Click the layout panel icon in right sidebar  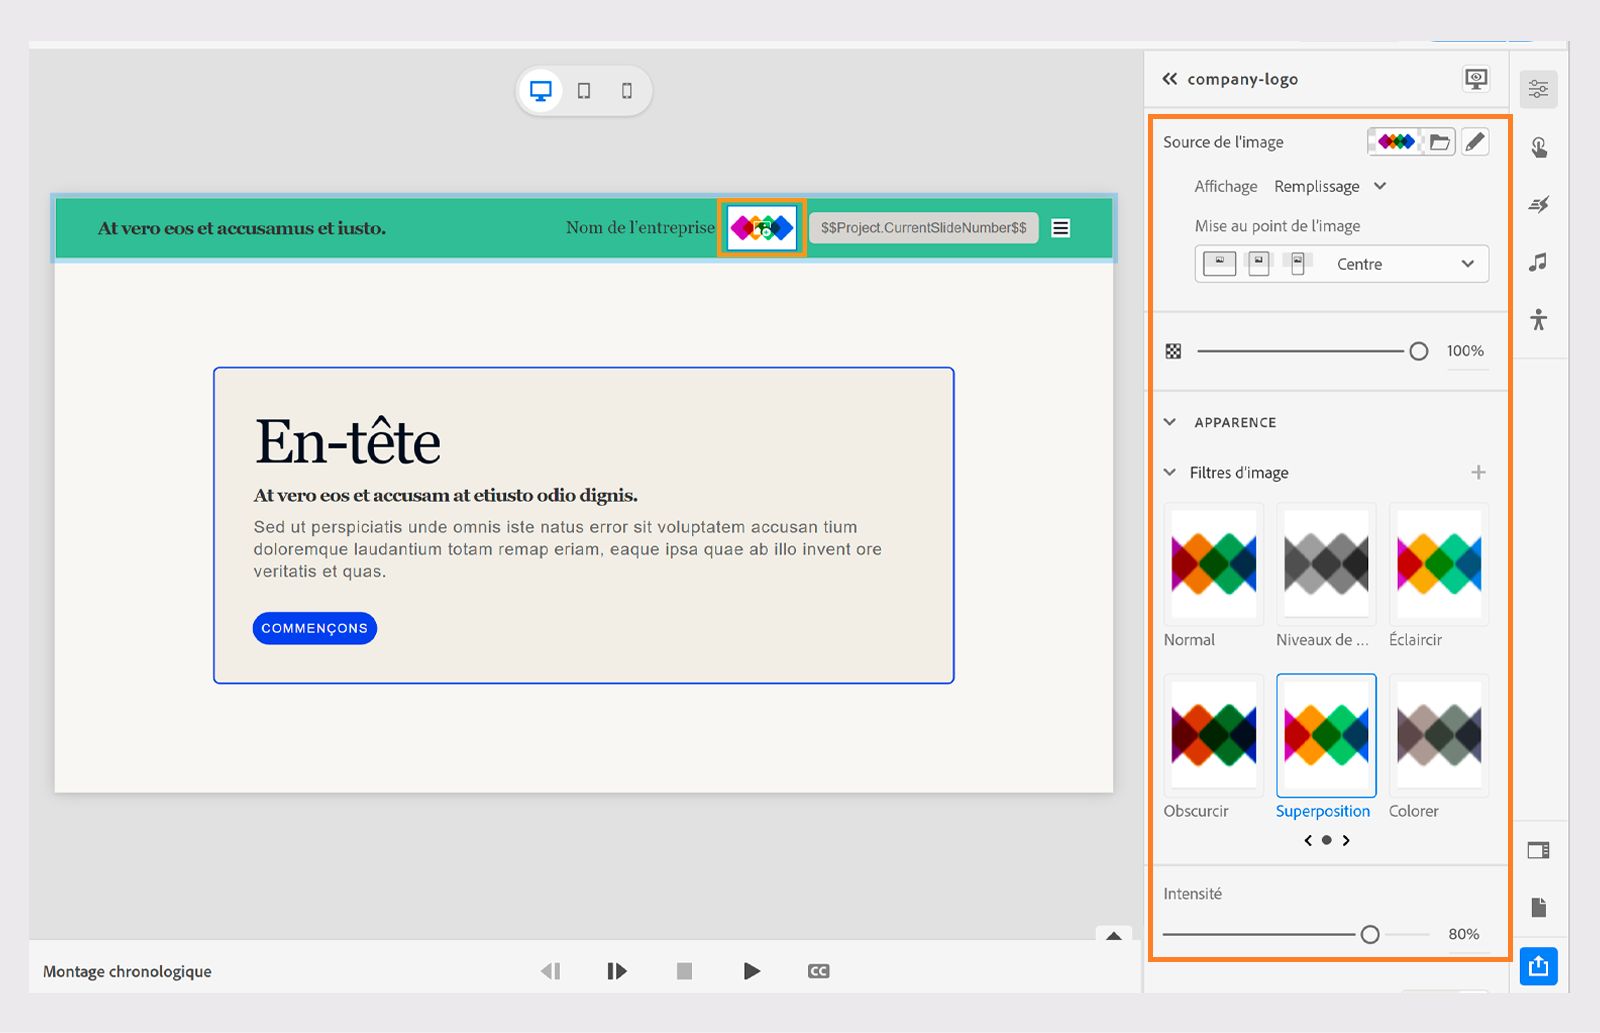coord(1539,851)
